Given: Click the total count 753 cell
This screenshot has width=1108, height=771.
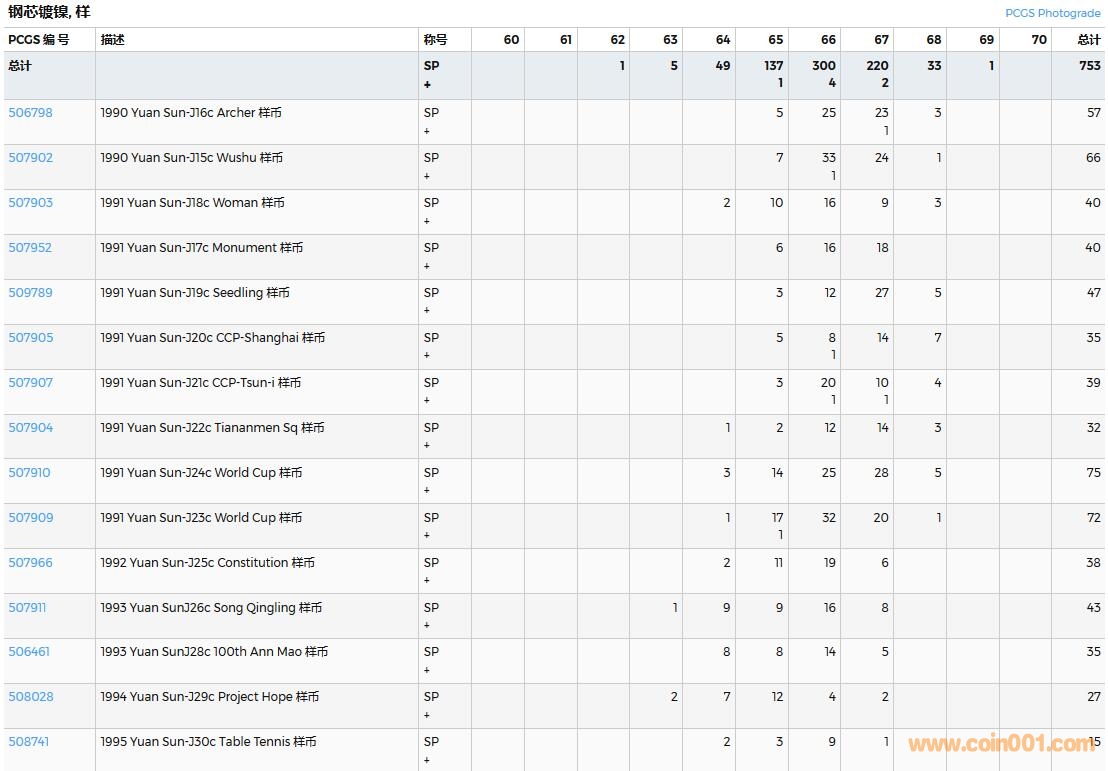Looking at the screenshot, I should [x=1089, y=66].
